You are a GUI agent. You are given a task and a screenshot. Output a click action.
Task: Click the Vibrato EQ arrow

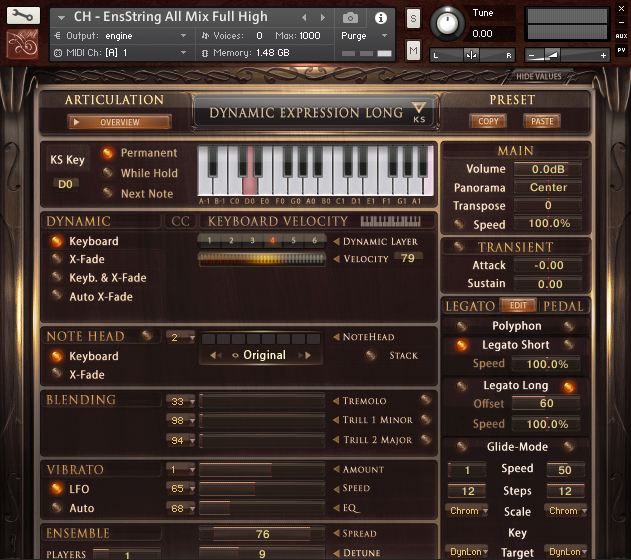[x=336, y=508]
